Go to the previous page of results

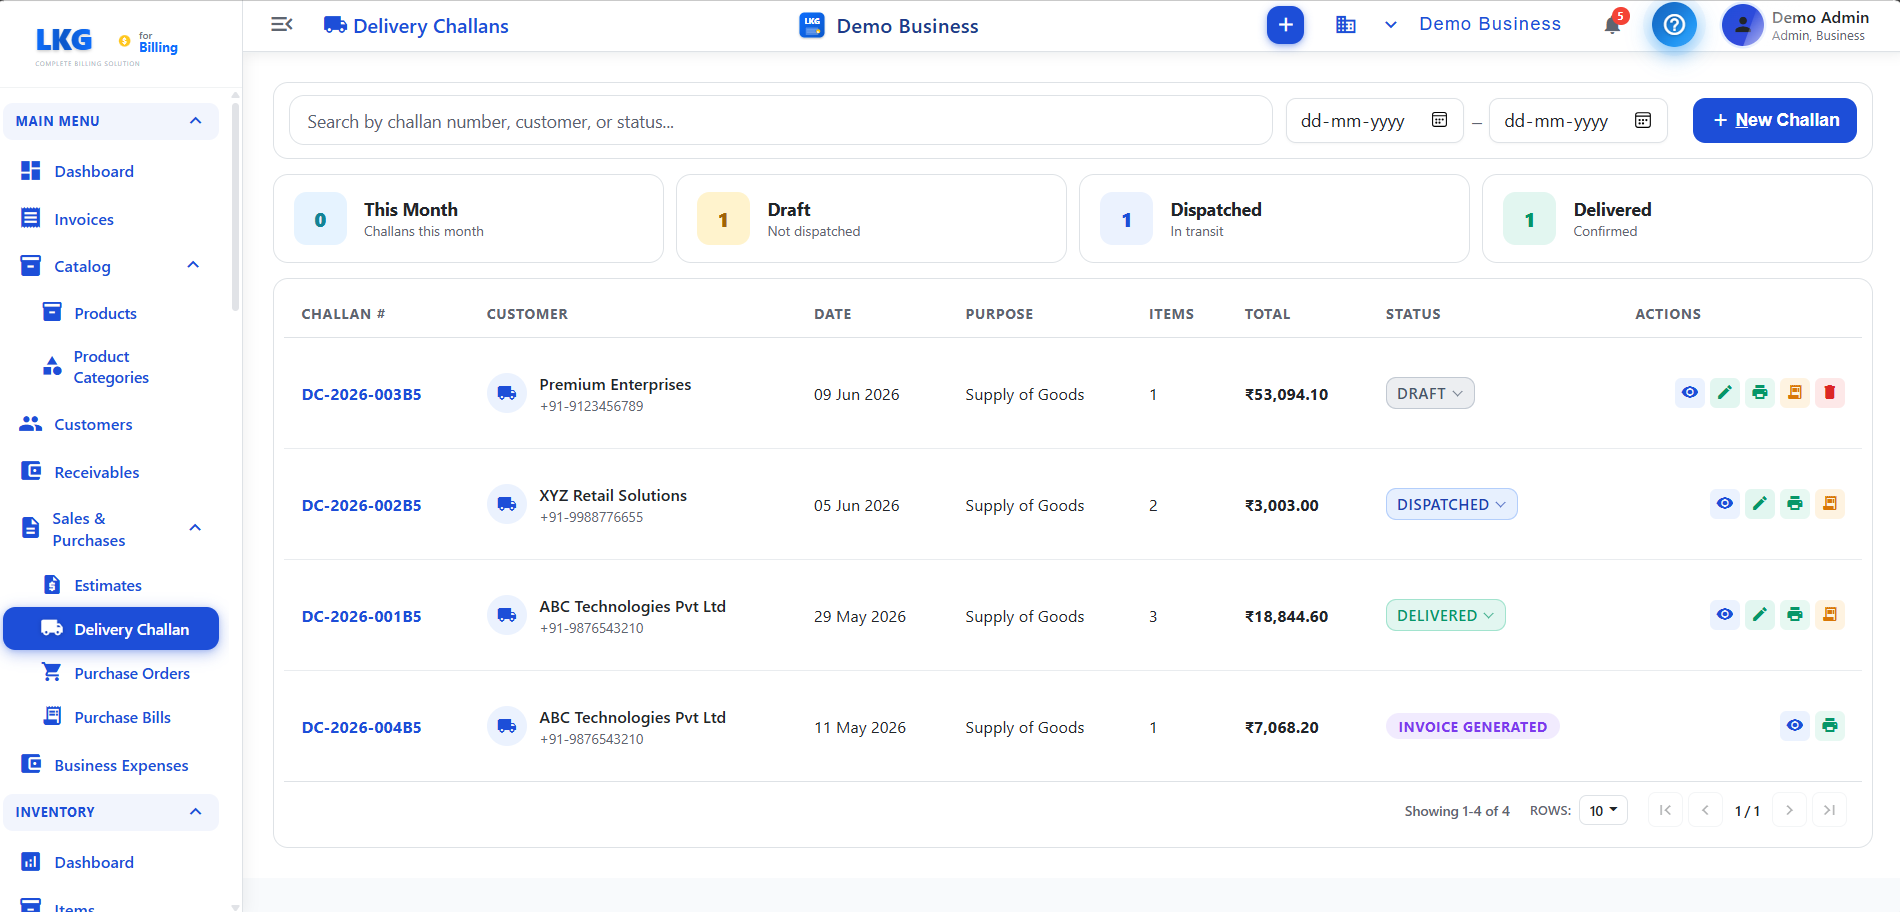(x=1705, y=810)
